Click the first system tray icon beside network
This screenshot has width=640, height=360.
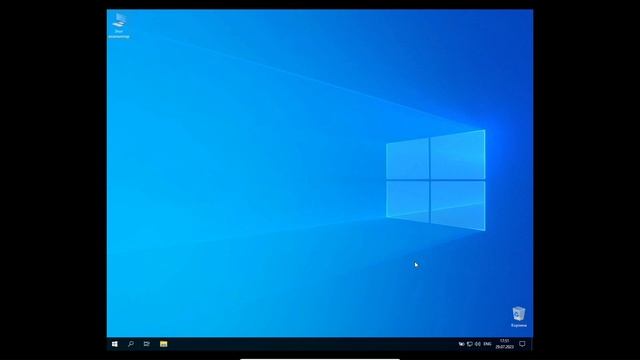pos(462,344)
